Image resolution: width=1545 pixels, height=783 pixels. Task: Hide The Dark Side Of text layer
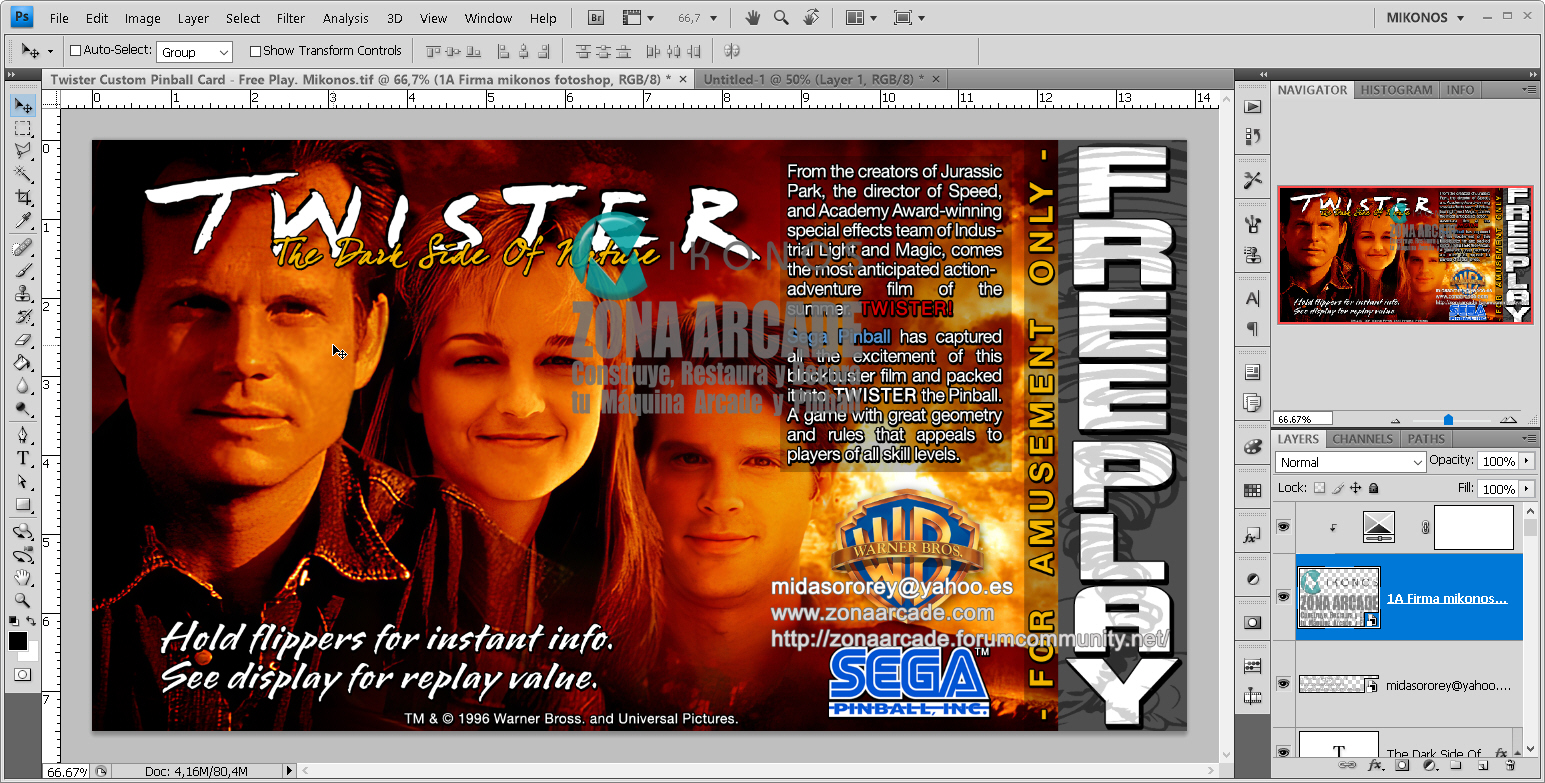tap(1283, 751)
